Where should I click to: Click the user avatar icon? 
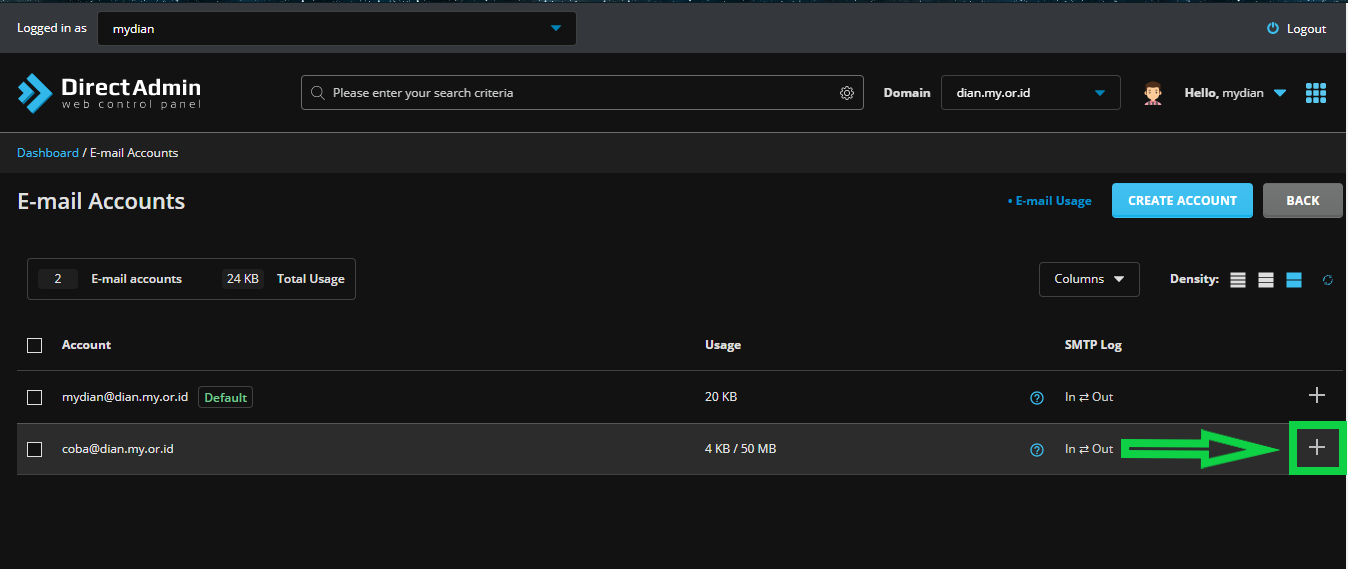(1153, 93)
